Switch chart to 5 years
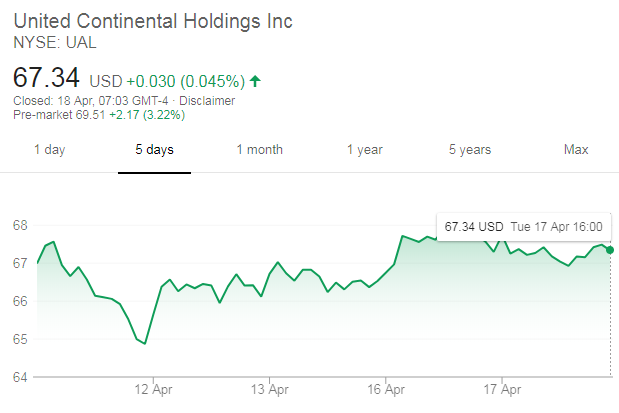619x413 pixels. (x=469, y=150)
